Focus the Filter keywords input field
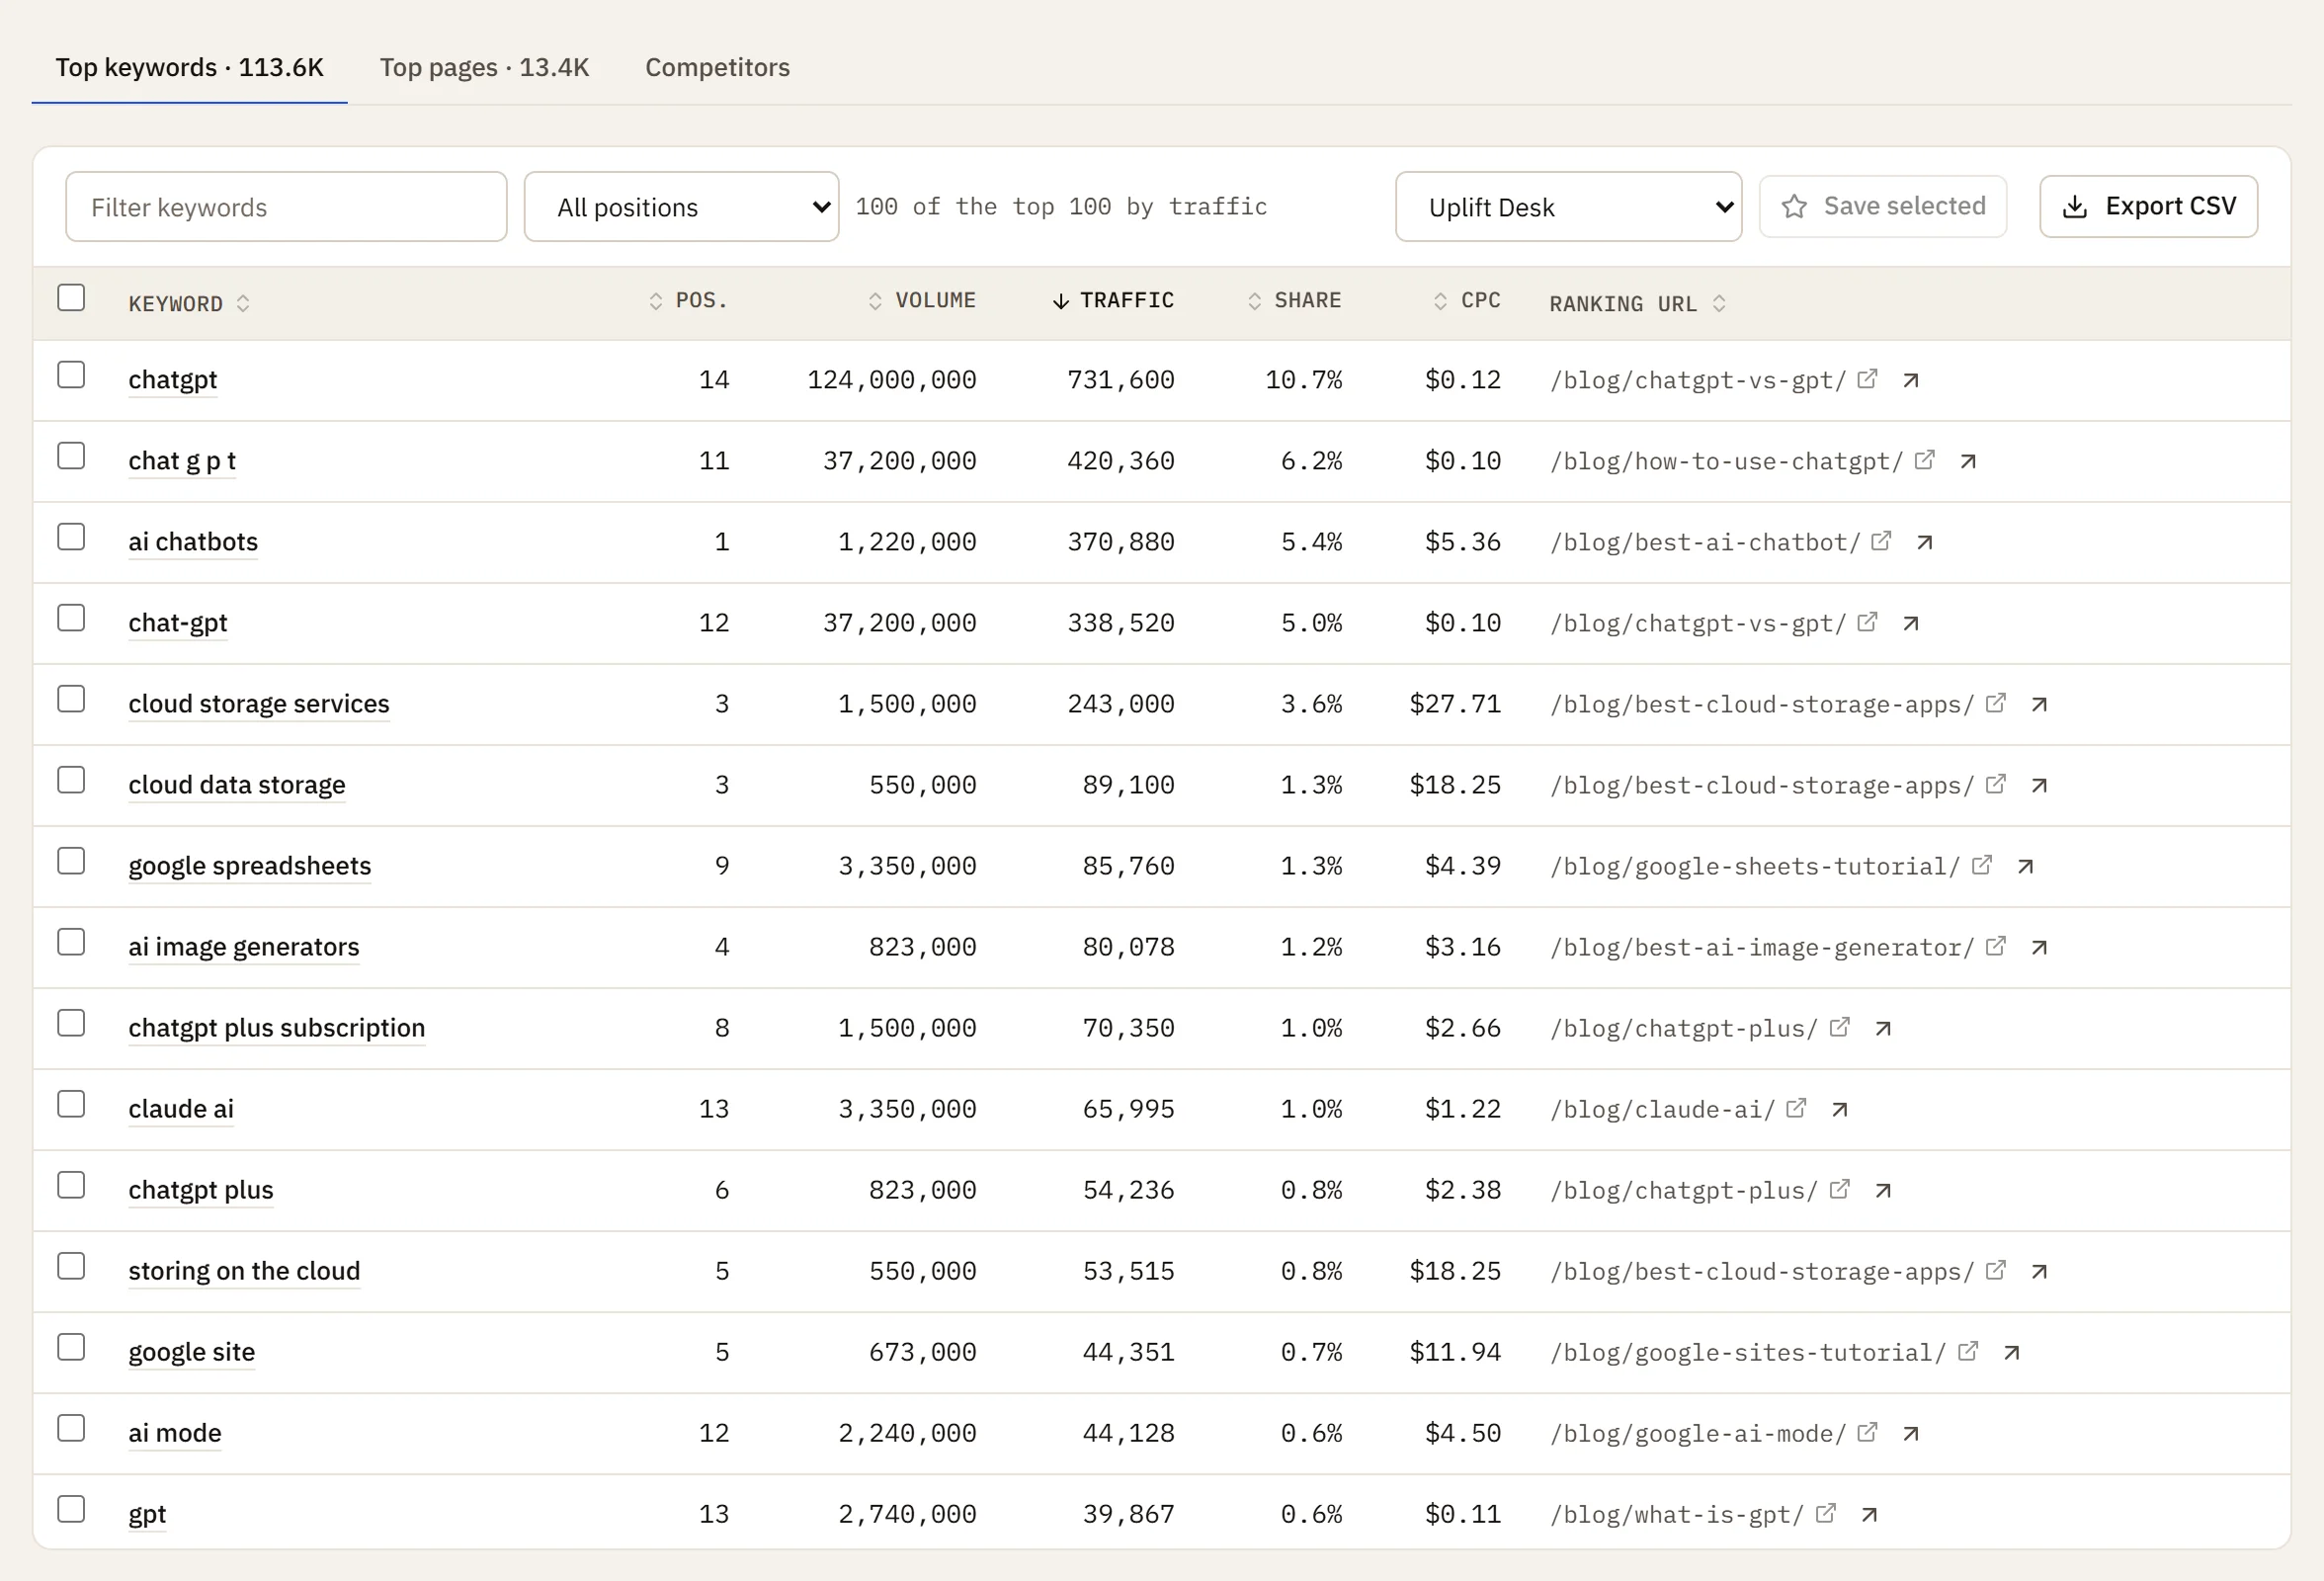This screenshot has width=2324, height=1581. pyautogui.click(x=286, y=207)
